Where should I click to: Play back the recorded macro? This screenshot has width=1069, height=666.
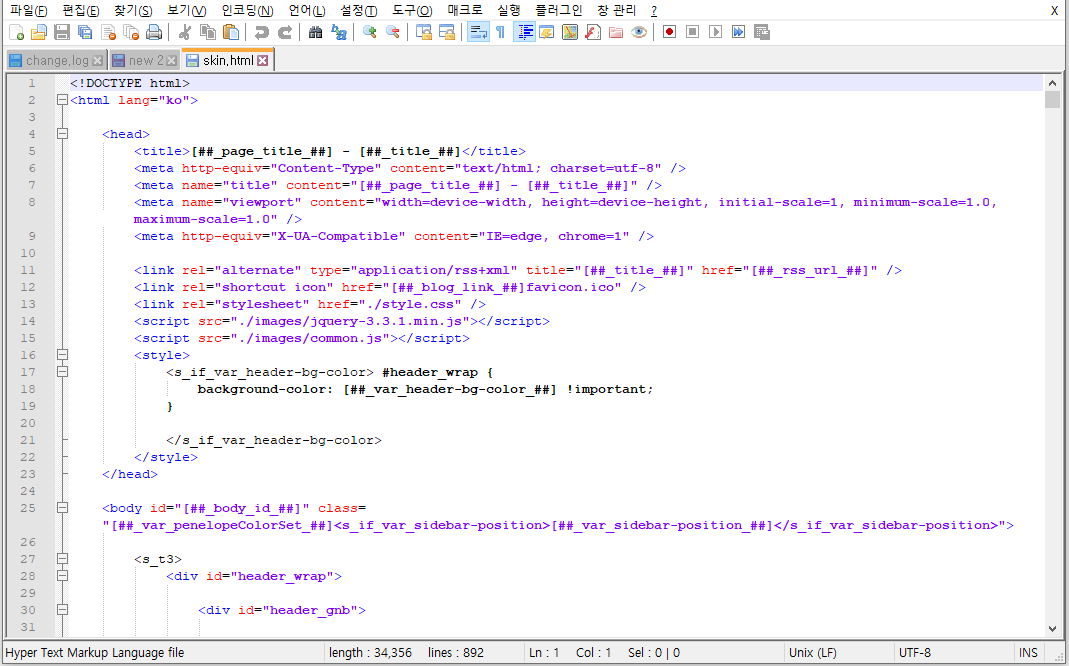[x=715, y=32]
